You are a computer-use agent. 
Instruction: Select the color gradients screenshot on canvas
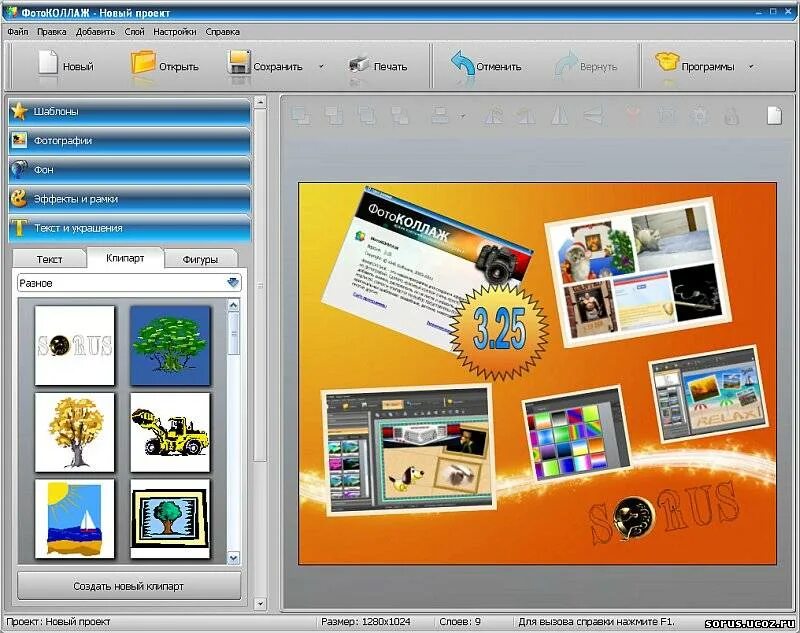tap(575, 434)
